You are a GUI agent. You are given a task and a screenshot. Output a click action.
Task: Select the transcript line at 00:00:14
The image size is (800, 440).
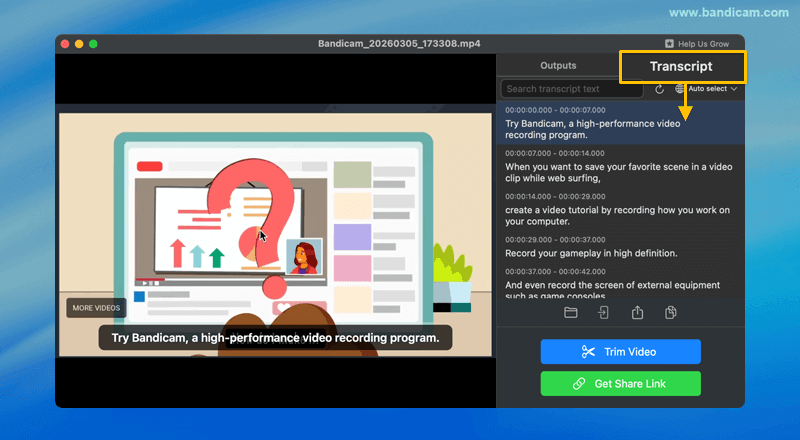[x=620, y=208]
